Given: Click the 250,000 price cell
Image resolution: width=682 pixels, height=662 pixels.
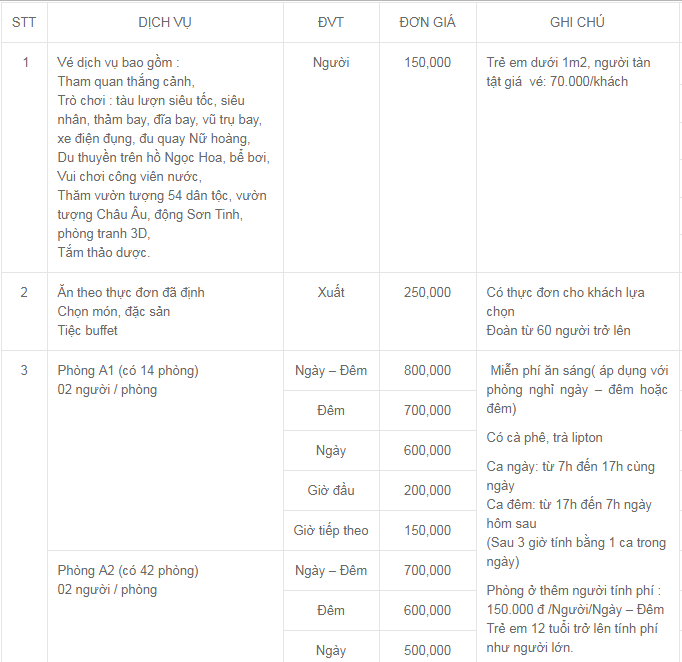Looking at the screenshot, I should click(427, 293).
